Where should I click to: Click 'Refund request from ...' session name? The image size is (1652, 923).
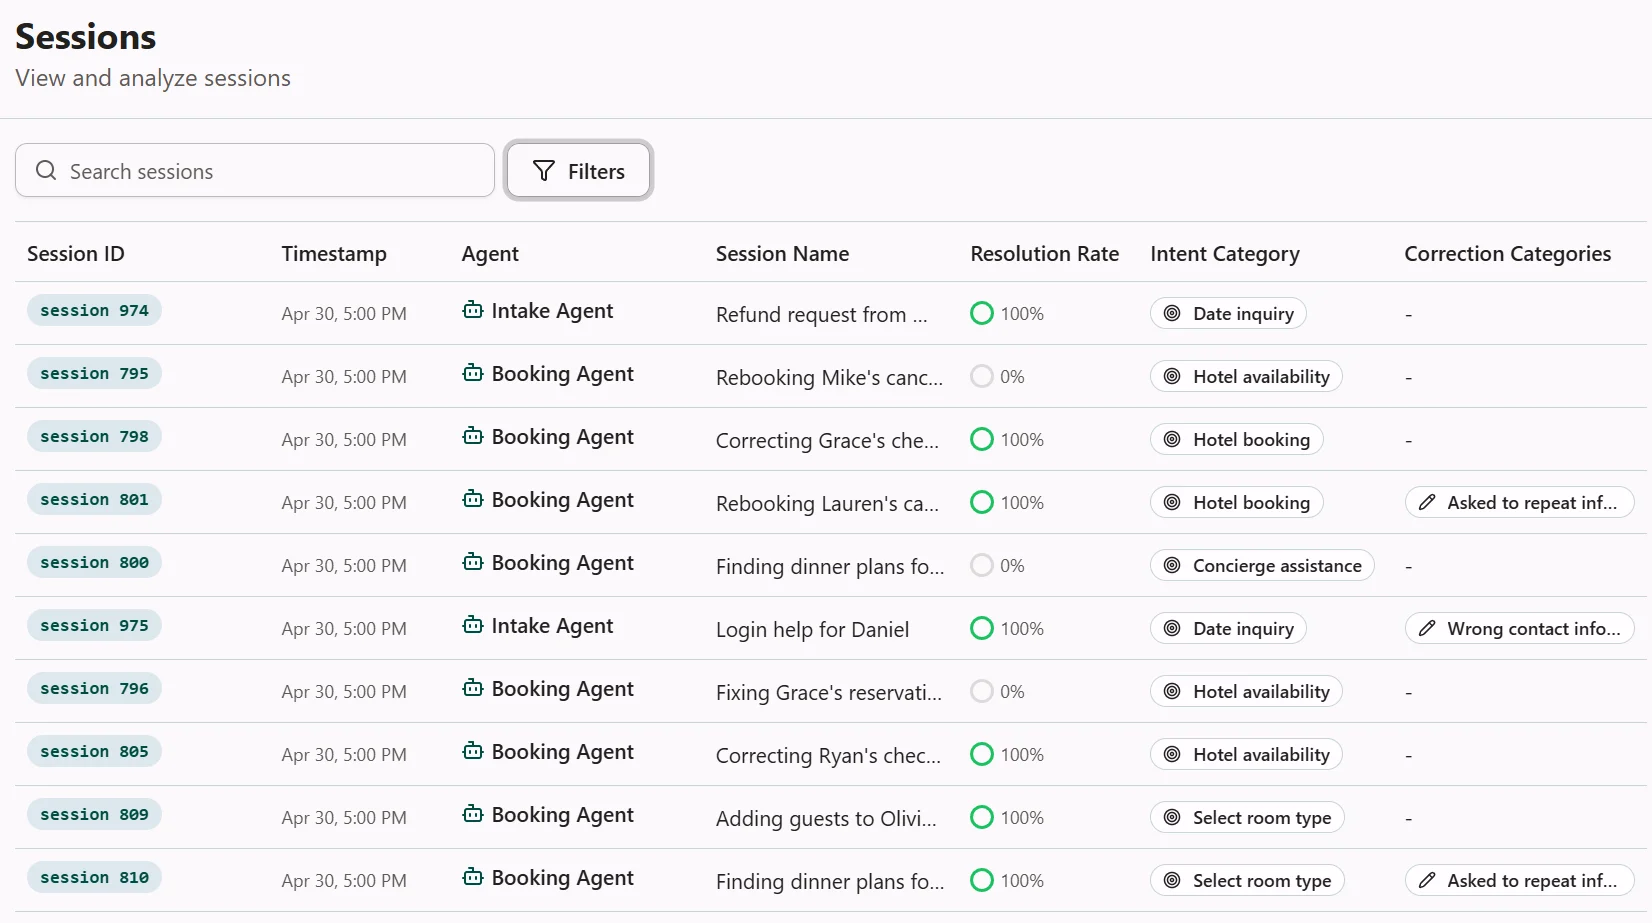[821, 314]
